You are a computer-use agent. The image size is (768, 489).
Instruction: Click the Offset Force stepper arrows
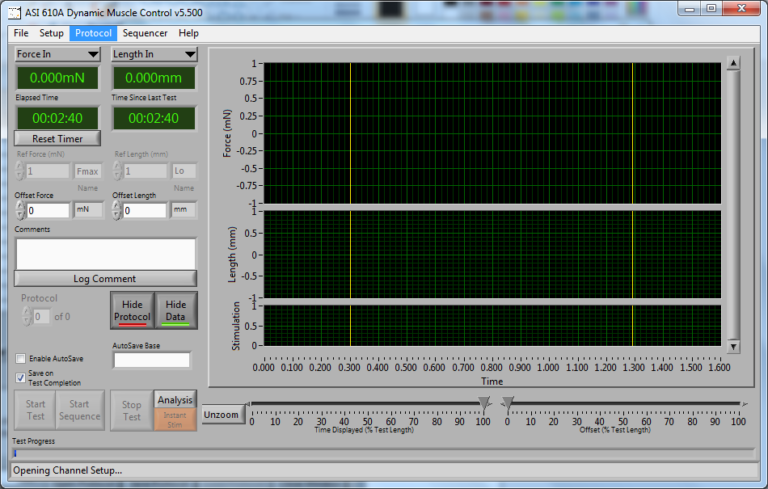(x=20, y=210)
